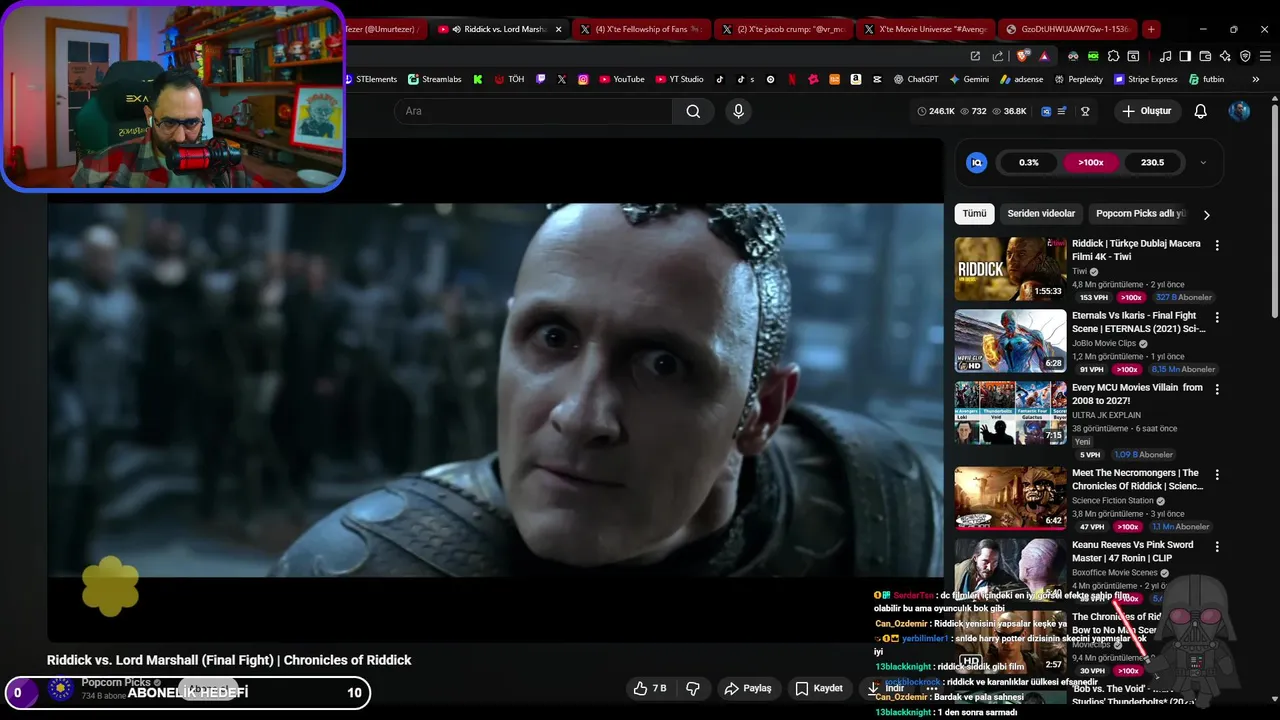Open Every MCU Movies Villain thumbnail
The height and width of the screenshot is (720, 1280).
[1010, 413]
